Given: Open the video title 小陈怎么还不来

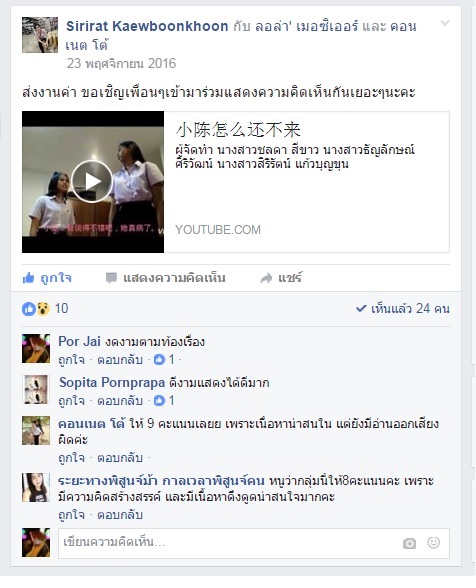Looking at the screenshot, I should coord(238,130).
